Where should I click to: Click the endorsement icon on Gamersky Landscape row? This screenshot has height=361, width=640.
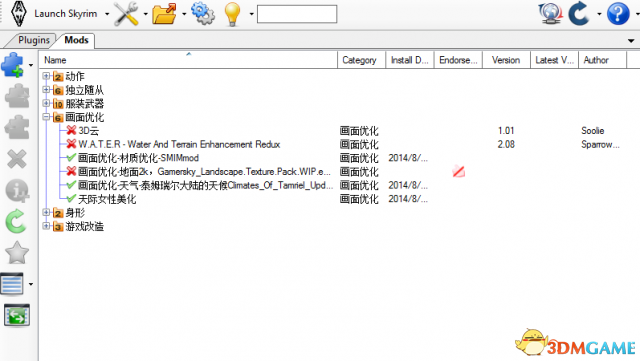(x=458, y=172)
